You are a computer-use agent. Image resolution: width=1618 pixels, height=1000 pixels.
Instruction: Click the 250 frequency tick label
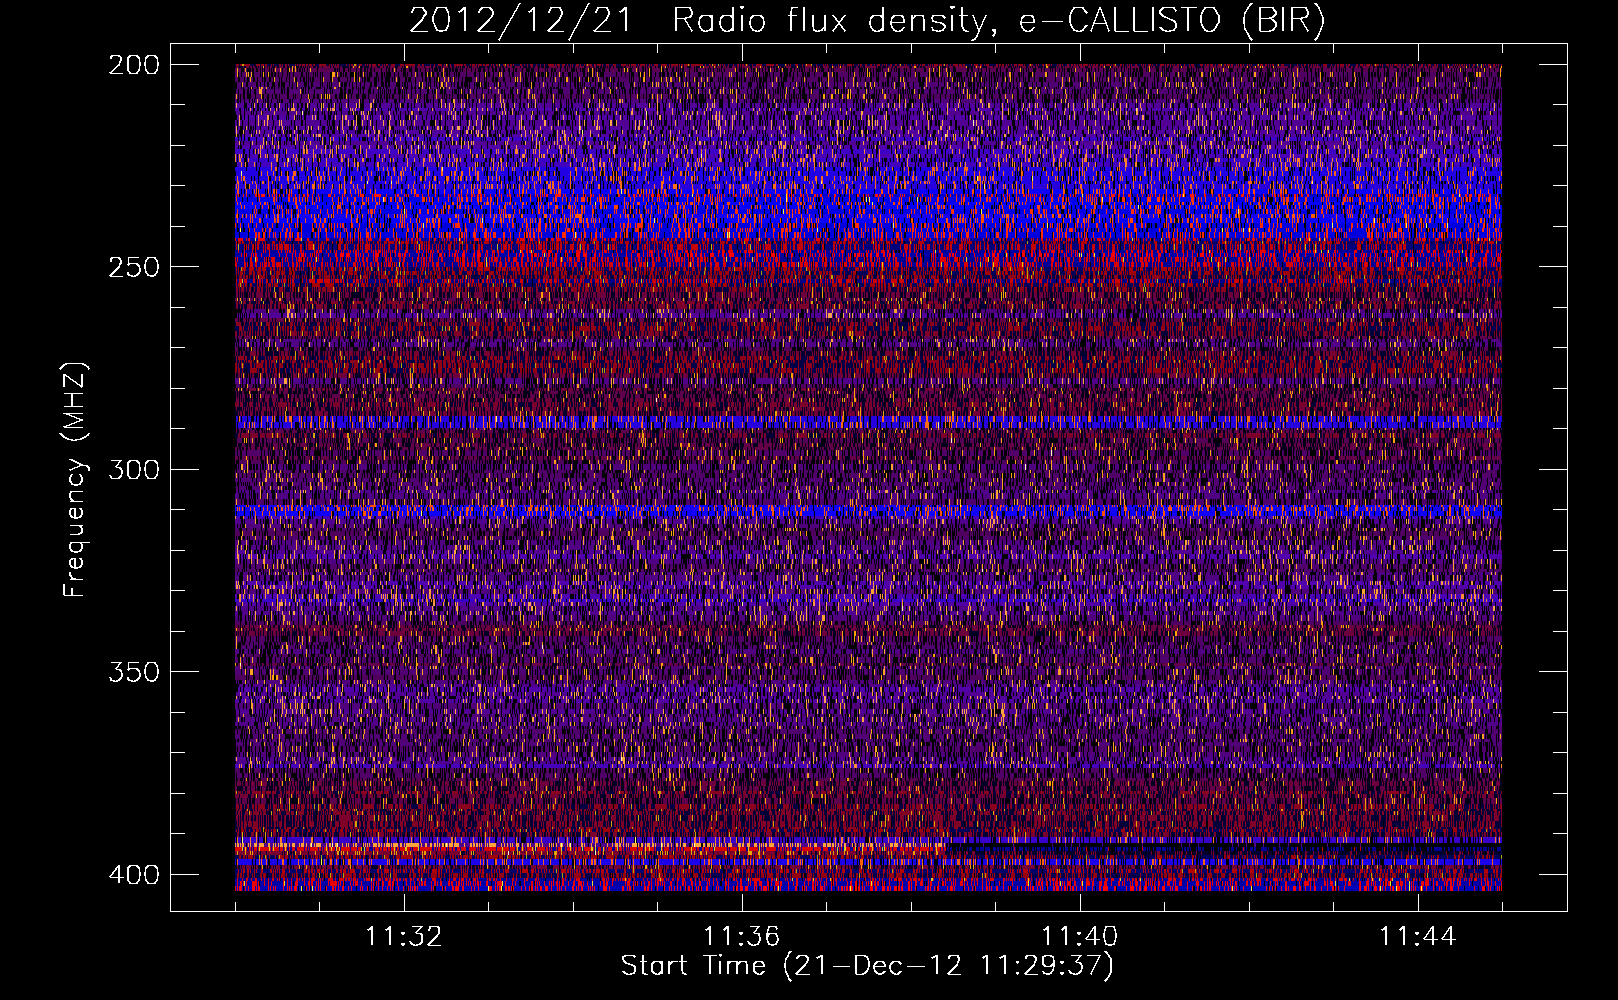pos(133,267)
